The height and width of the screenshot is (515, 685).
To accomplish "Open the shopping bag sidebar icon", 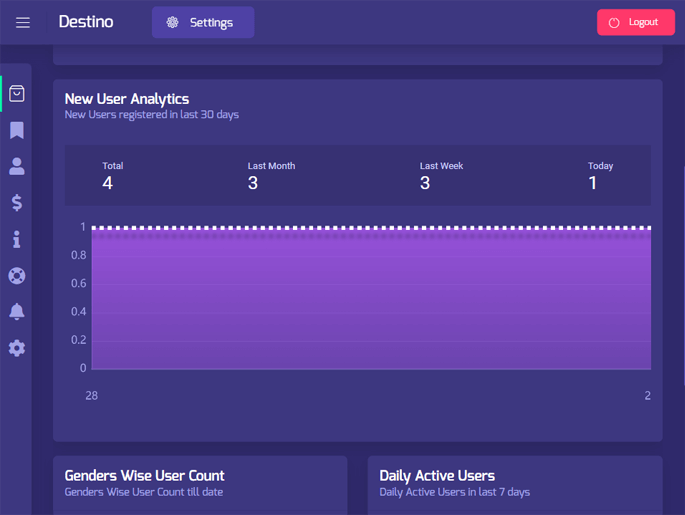I will click(17, 94).
